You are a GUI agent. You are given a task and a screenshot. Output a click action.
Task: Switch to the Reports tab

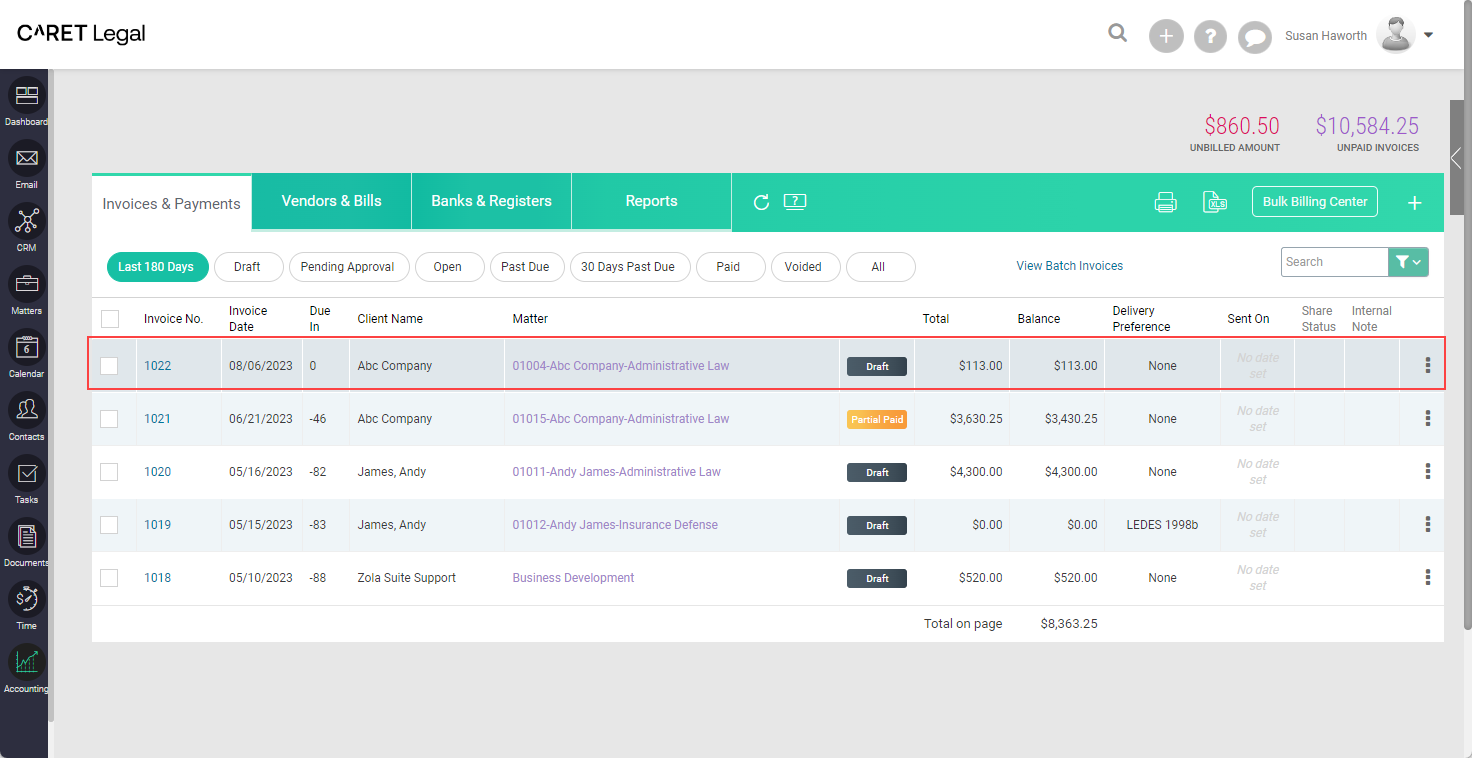tap(651, 201)
